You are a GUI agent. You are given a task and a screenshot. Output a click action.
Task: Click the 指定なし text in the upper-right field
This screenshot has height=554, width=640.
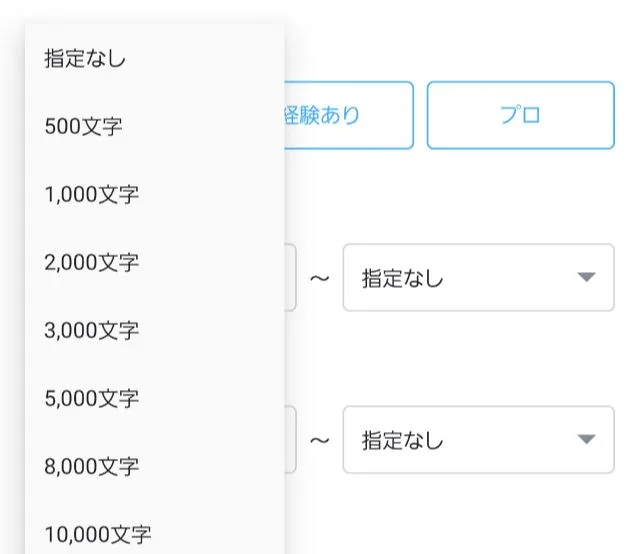pos(402,277)
